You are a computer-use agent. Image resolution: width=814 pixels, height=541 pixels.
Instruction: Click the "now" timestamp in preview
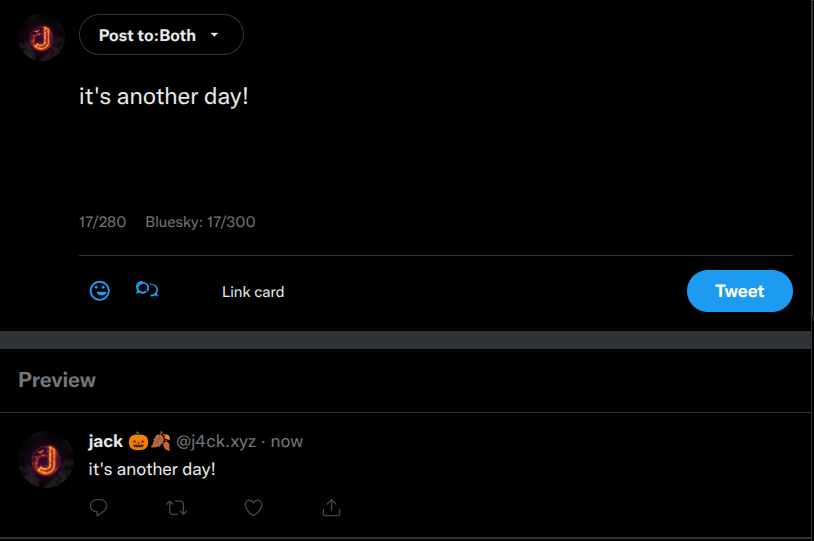pos(287,441)
